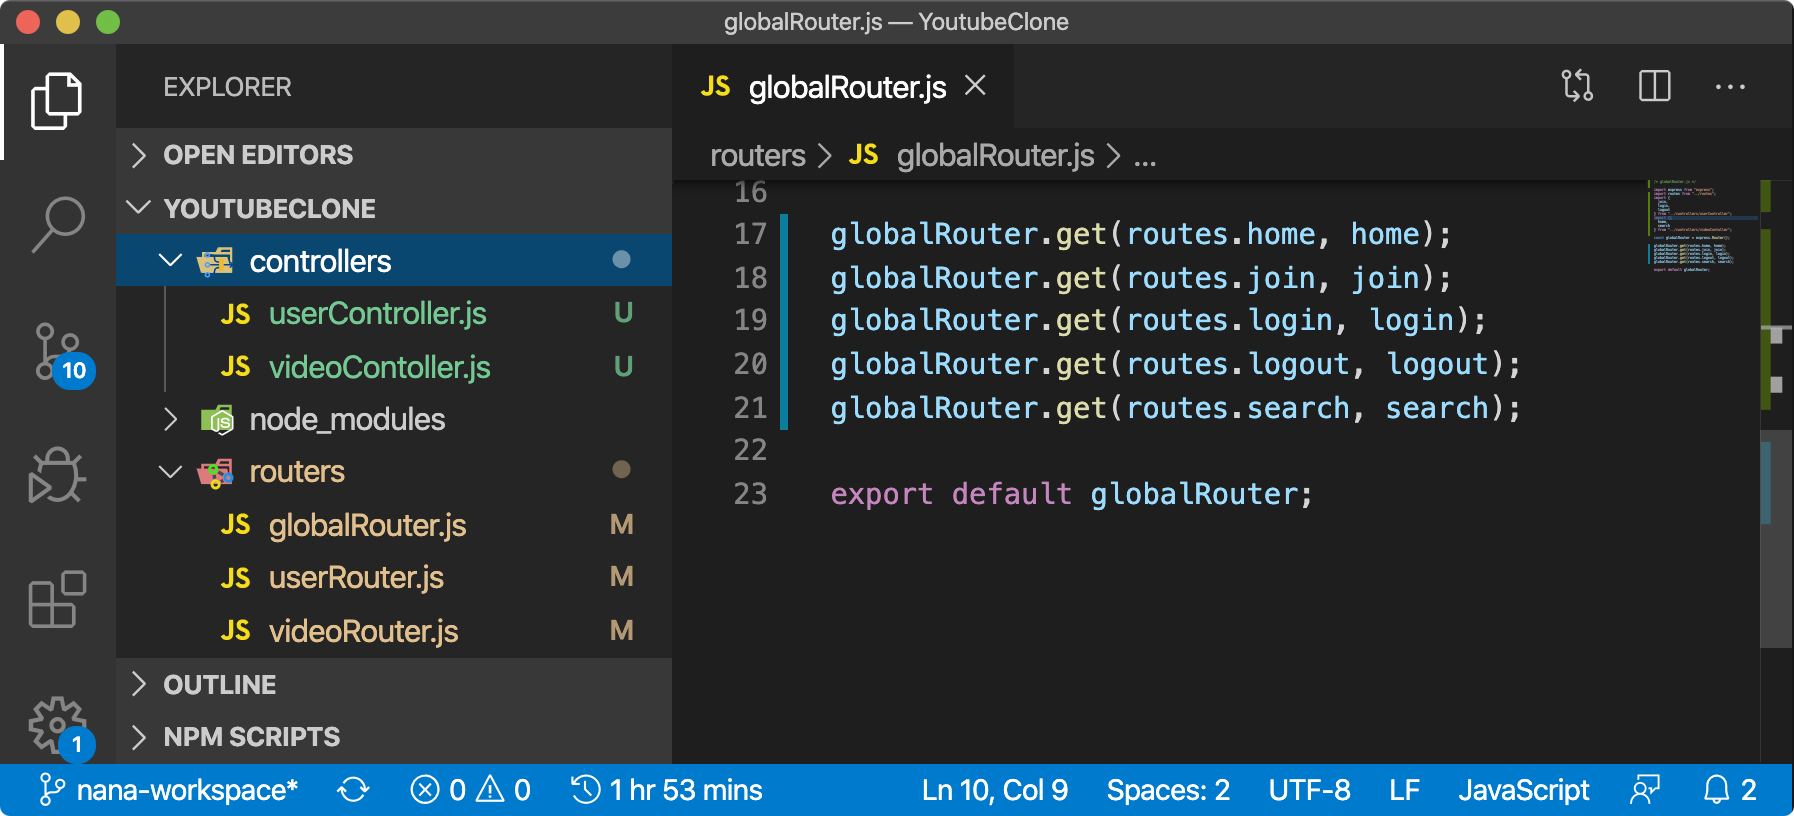1794x816 pixels.
Task: Expand the Open Editors section
Action: point(394,155)
